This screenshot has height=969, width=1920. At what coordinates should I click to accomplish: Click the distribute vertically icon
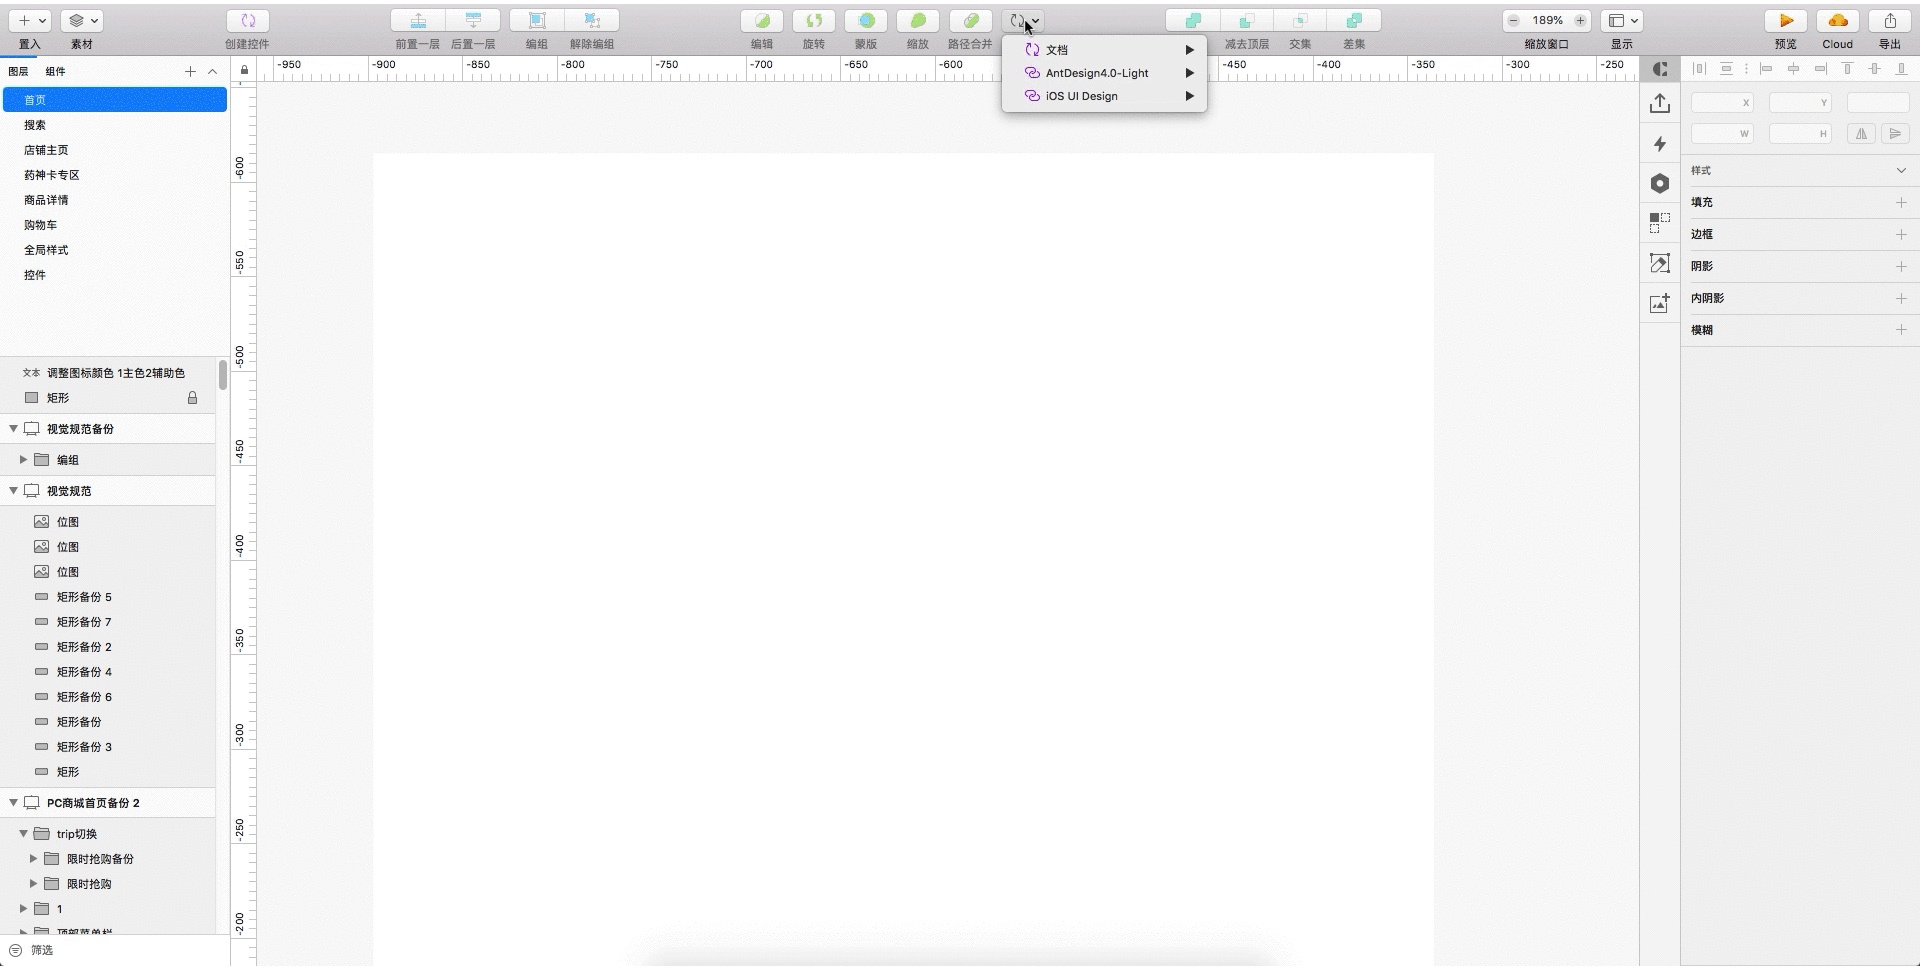click(x=1726, y=69)
